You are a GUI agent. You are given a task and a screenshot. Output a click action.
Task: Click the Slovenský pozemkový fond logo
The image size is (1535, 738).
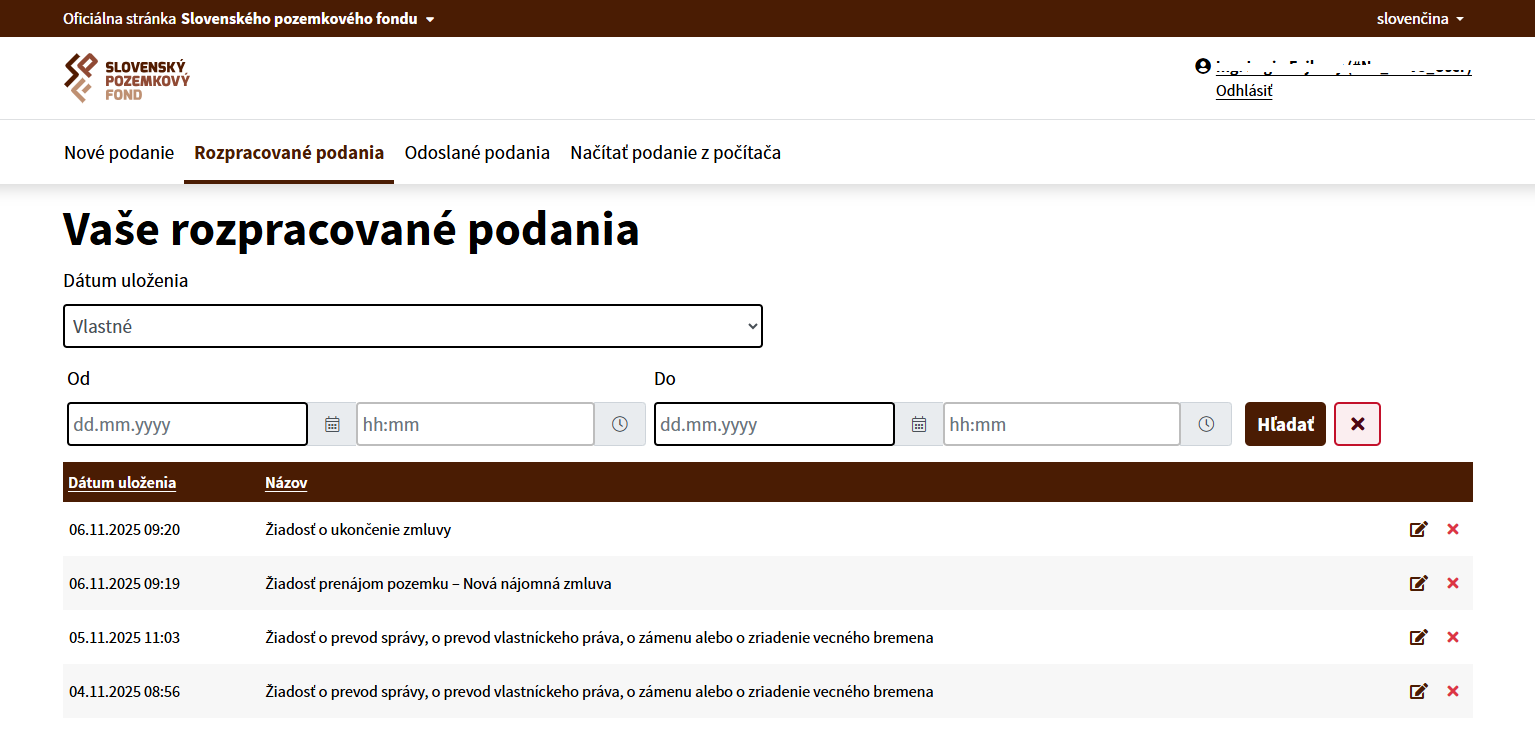127,78
